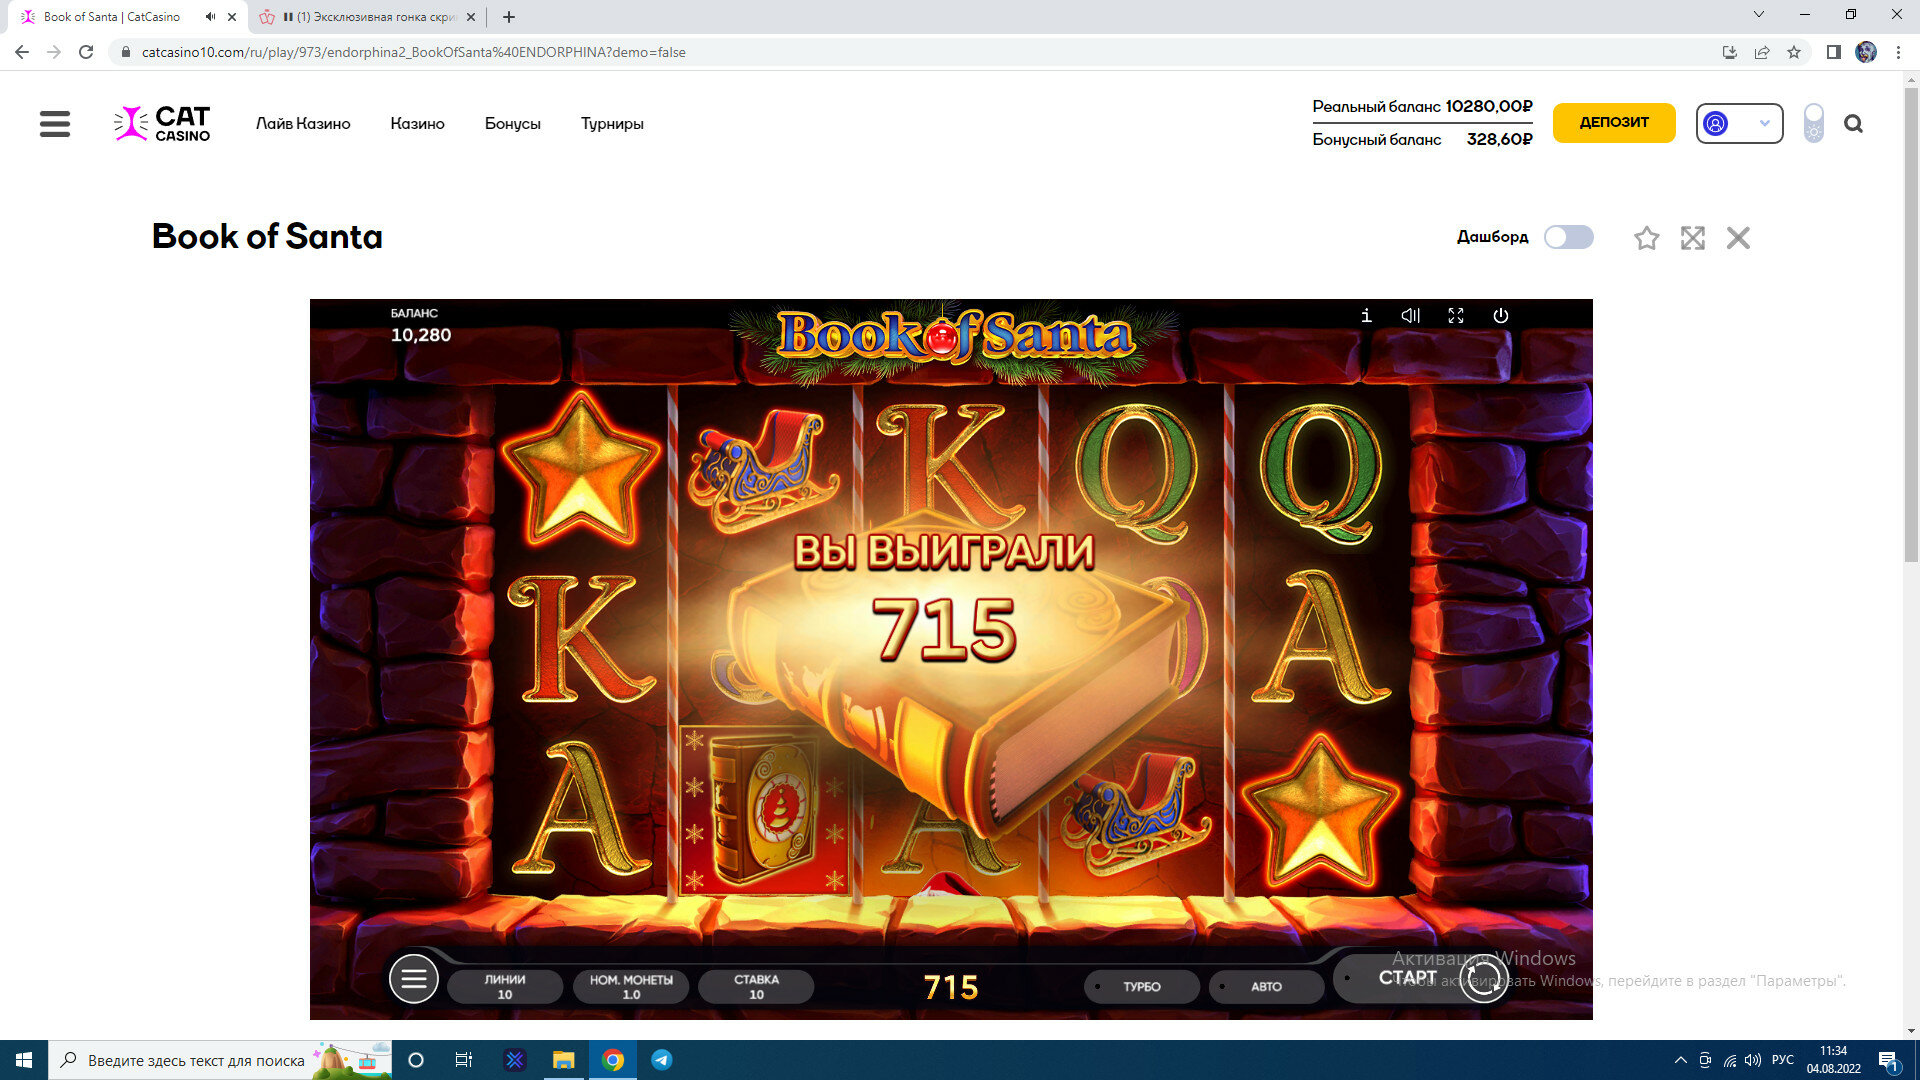1920x1080 pixels.
Task: Open the ЛИНИИ lines selector
Action: point(505,986)
